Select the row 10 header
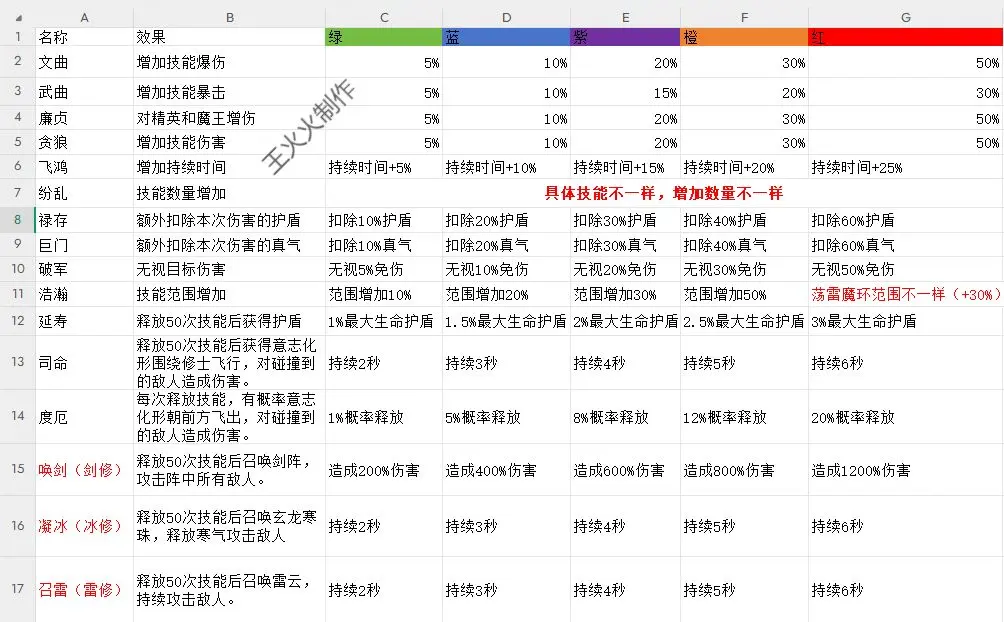The image size is (1004, 622). pyautogui.click(x=17, y=268)
